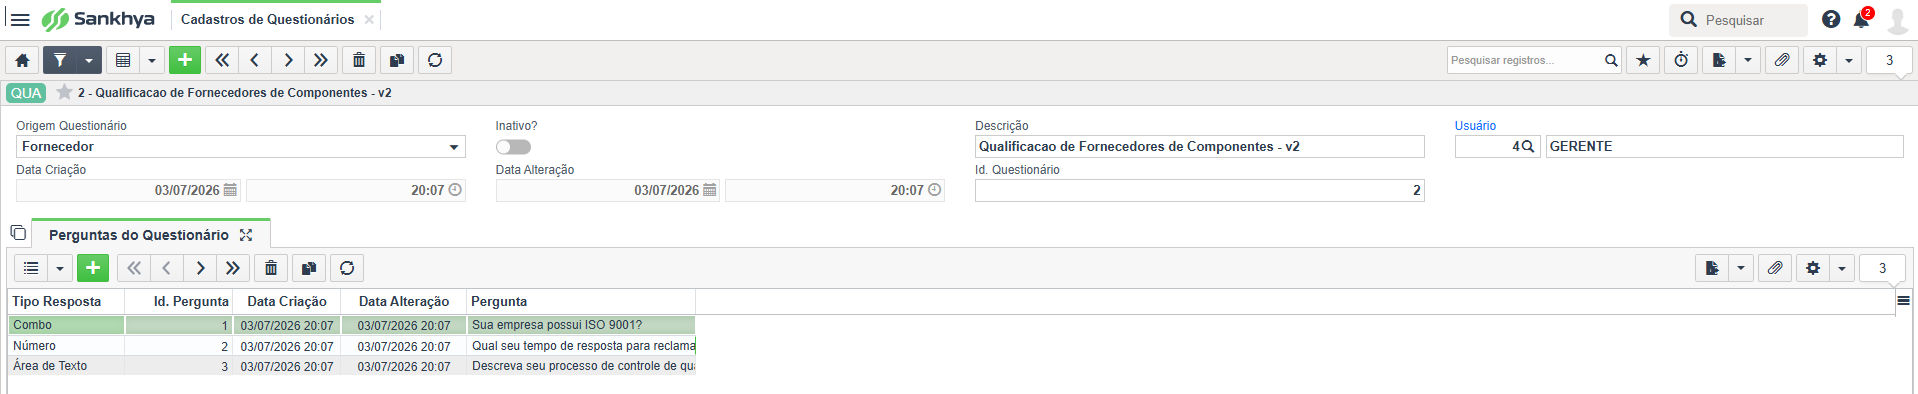
Task: Expand the Perguntas do Questionário tab fullscreen
Action: tap(246, 235)
